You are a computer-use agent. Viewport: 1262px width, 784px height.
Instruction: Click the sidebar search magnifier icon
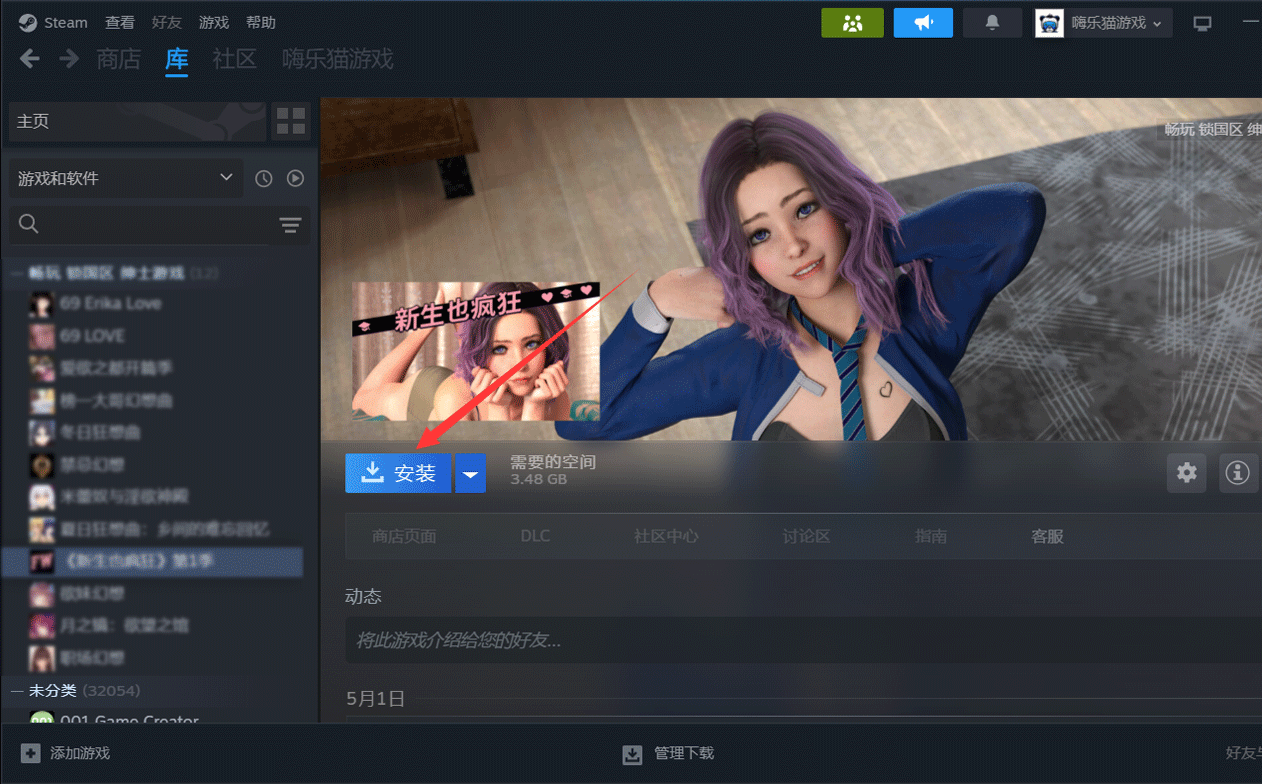pos(28,223)
